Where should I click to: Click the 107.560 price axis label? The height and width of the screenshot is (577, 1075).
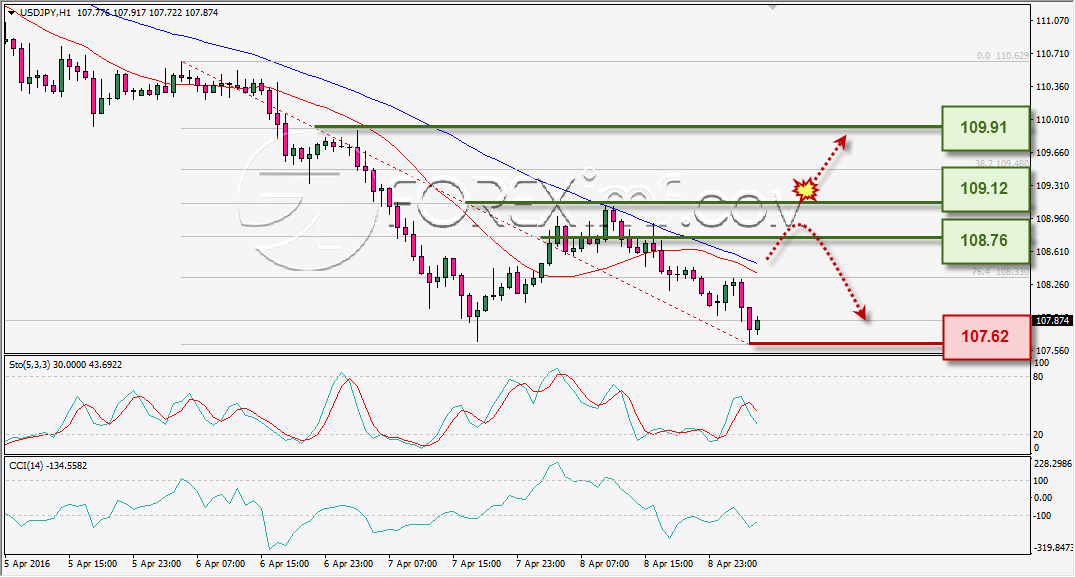1052,349
